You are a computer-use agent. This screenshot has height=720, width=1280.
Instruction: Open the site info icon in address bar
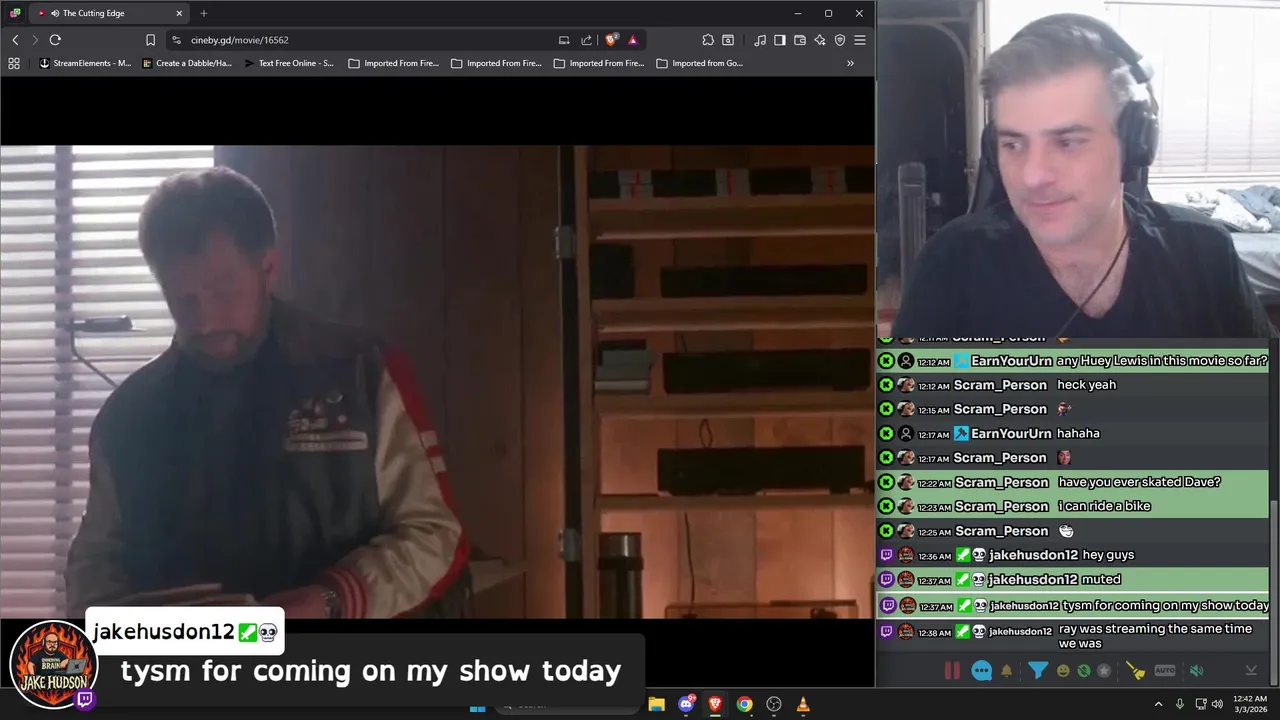tap(176, 40)
